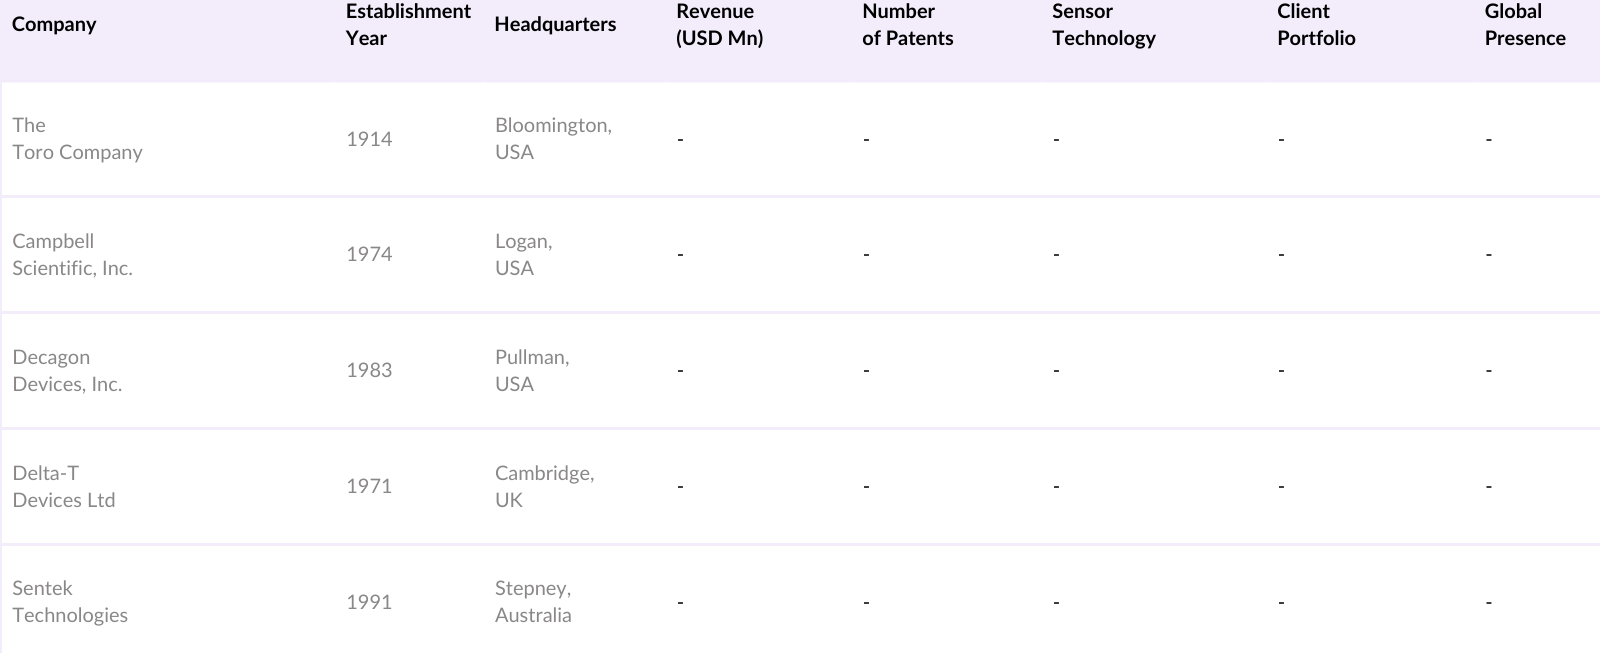This screenshot has height=653, width=1600.
Task: Select the Headquarters column header
Action: 555,25
